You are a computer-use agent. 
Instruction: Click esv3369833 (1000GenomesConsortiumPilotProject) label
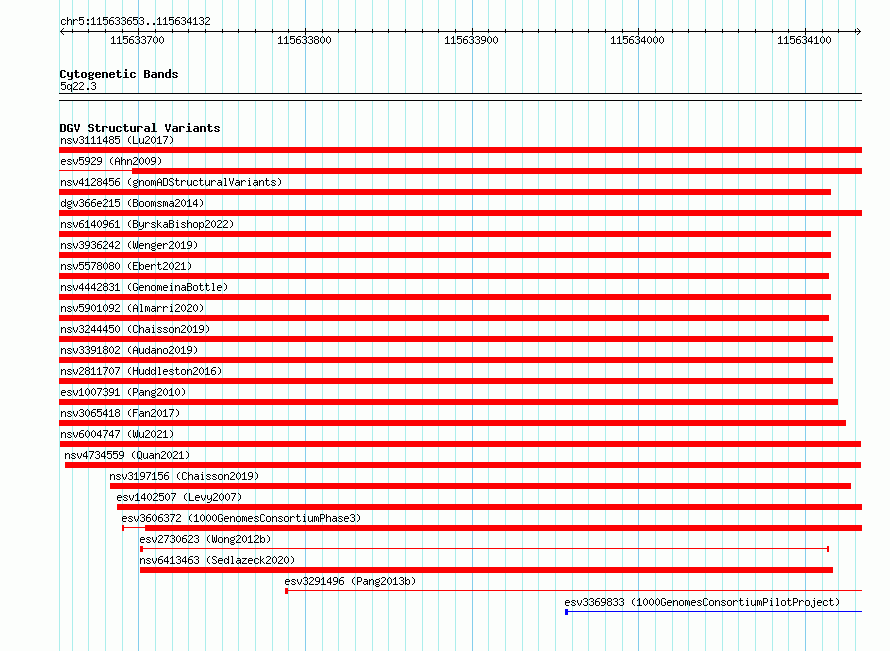pyautogui.click(x=702, y=602)
